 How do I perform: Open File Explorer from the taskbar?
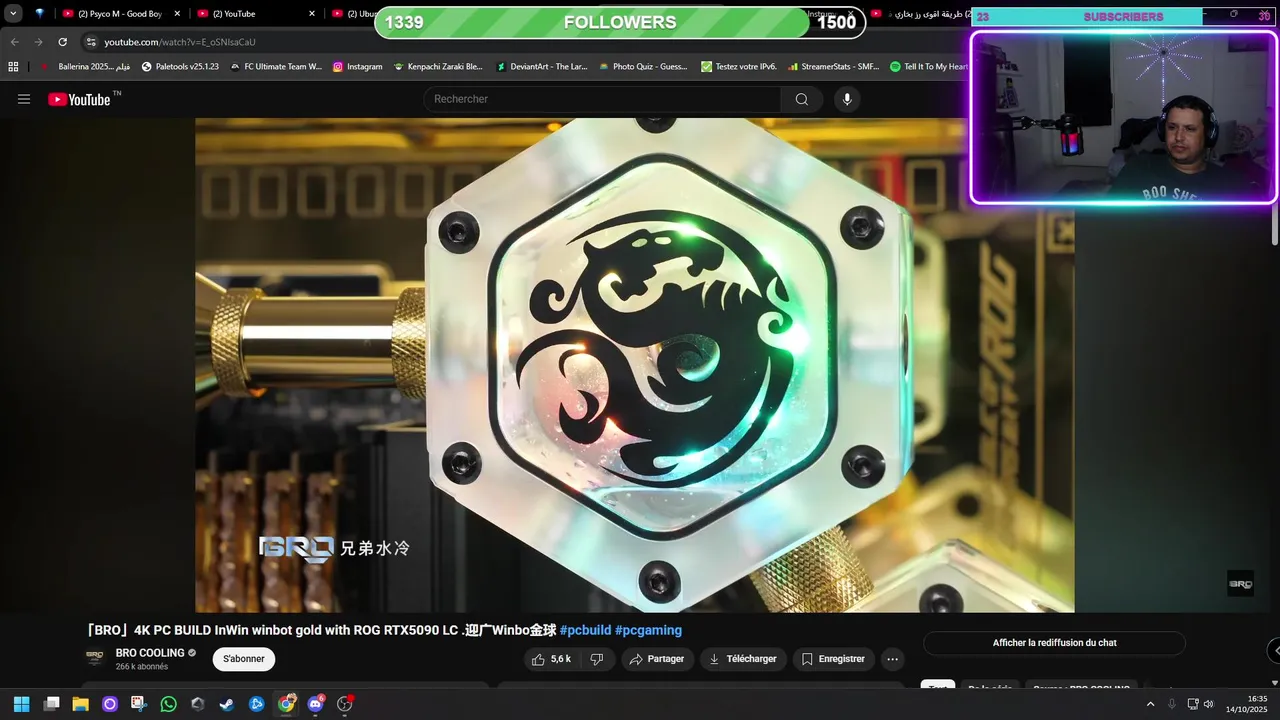tap(80, 704)
